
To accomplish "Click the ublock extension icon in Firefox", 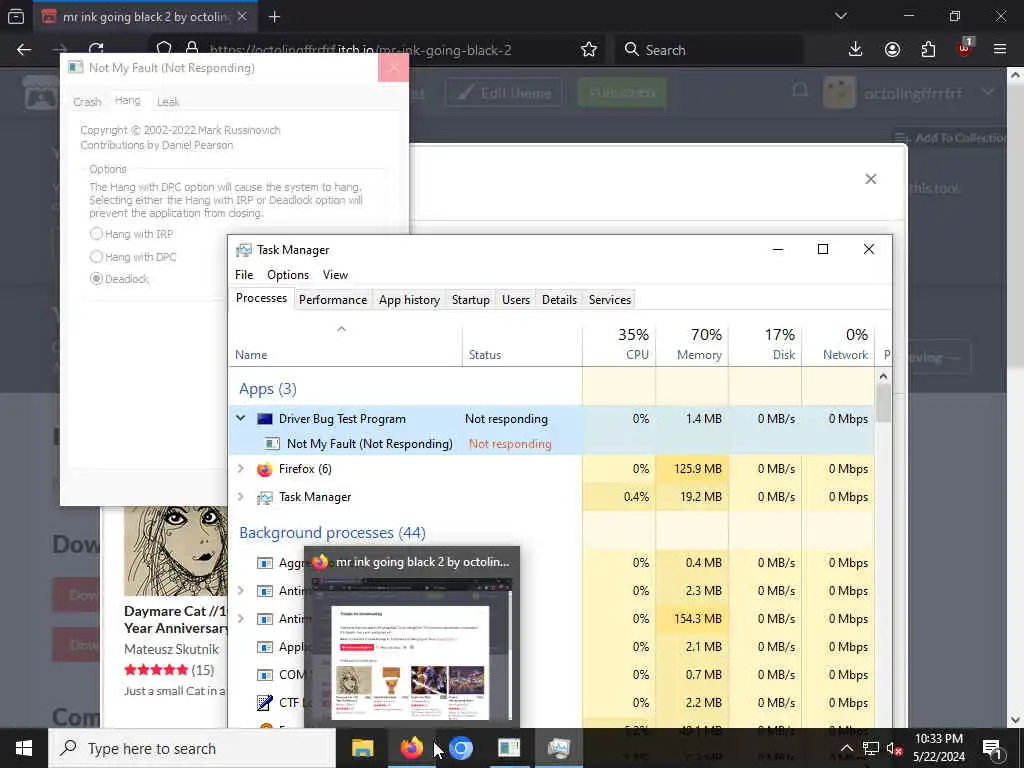I will coord(965,49).
